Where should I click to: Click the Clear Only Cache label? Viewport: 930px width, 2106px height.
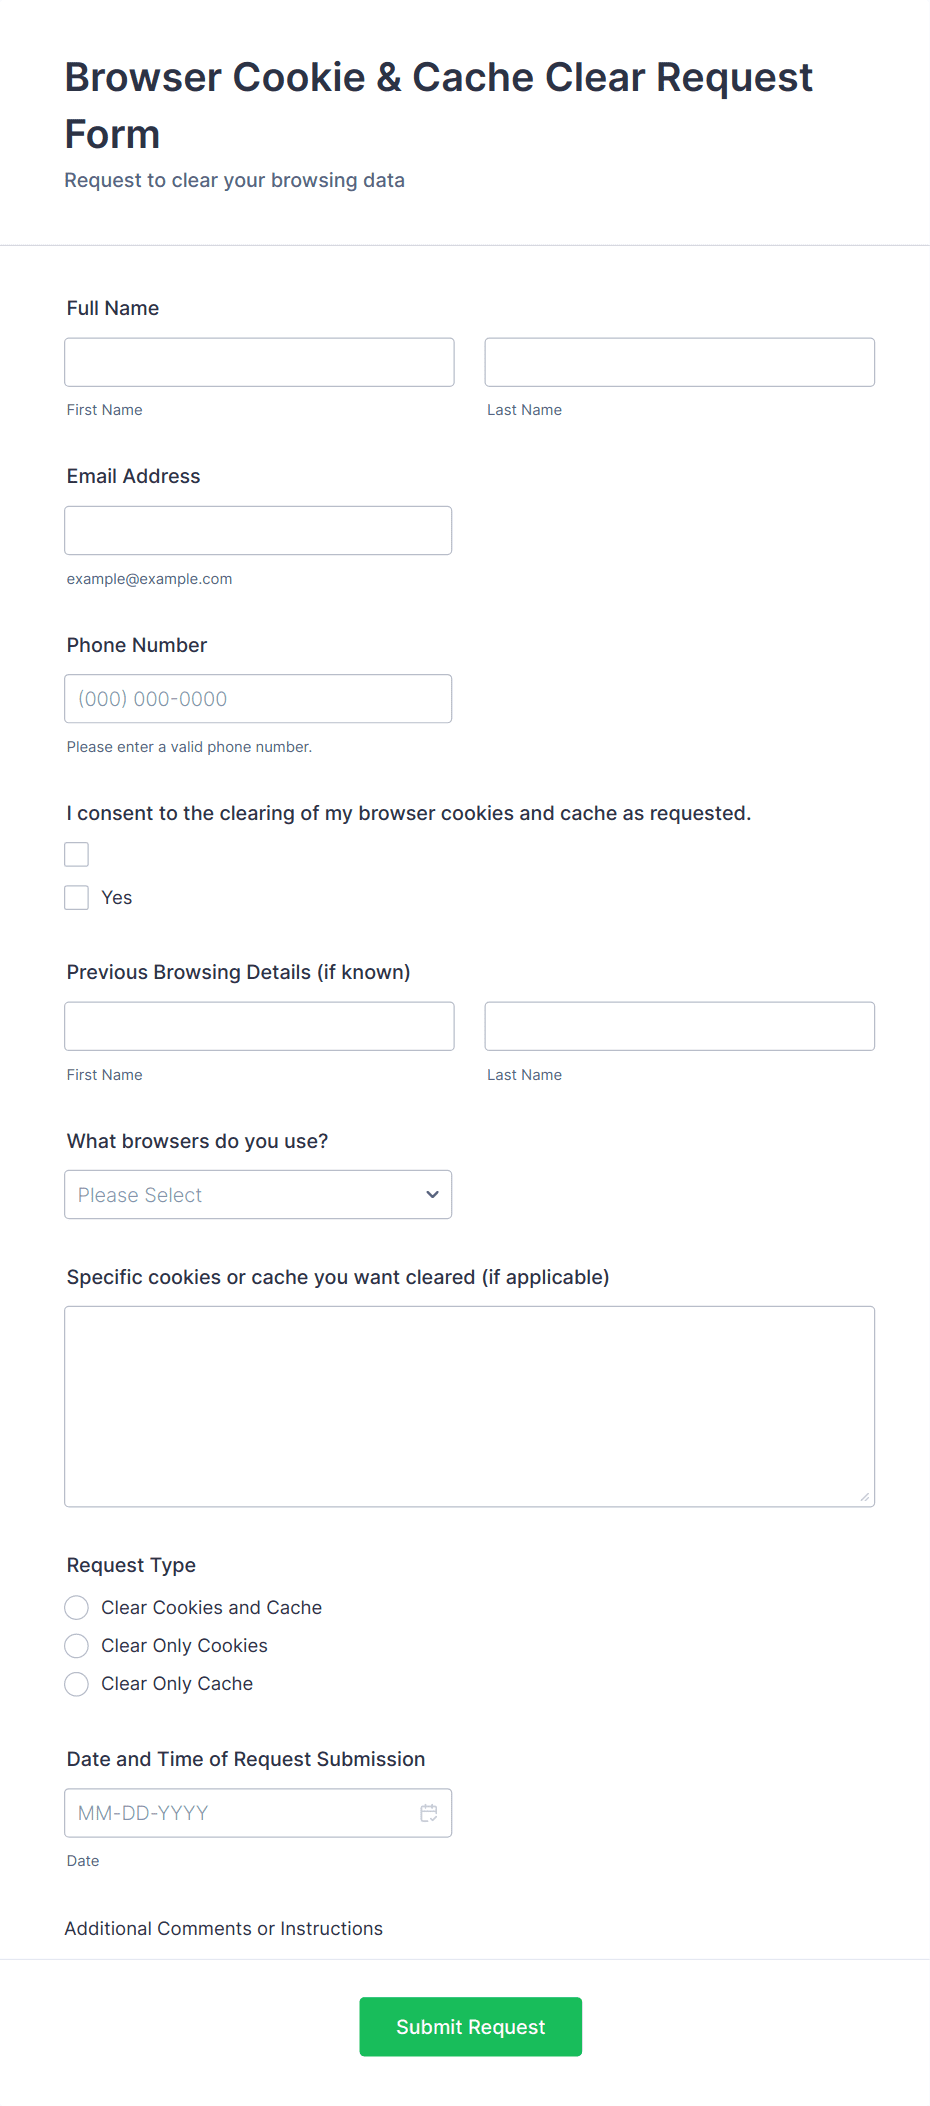[x=177, y=1684]
